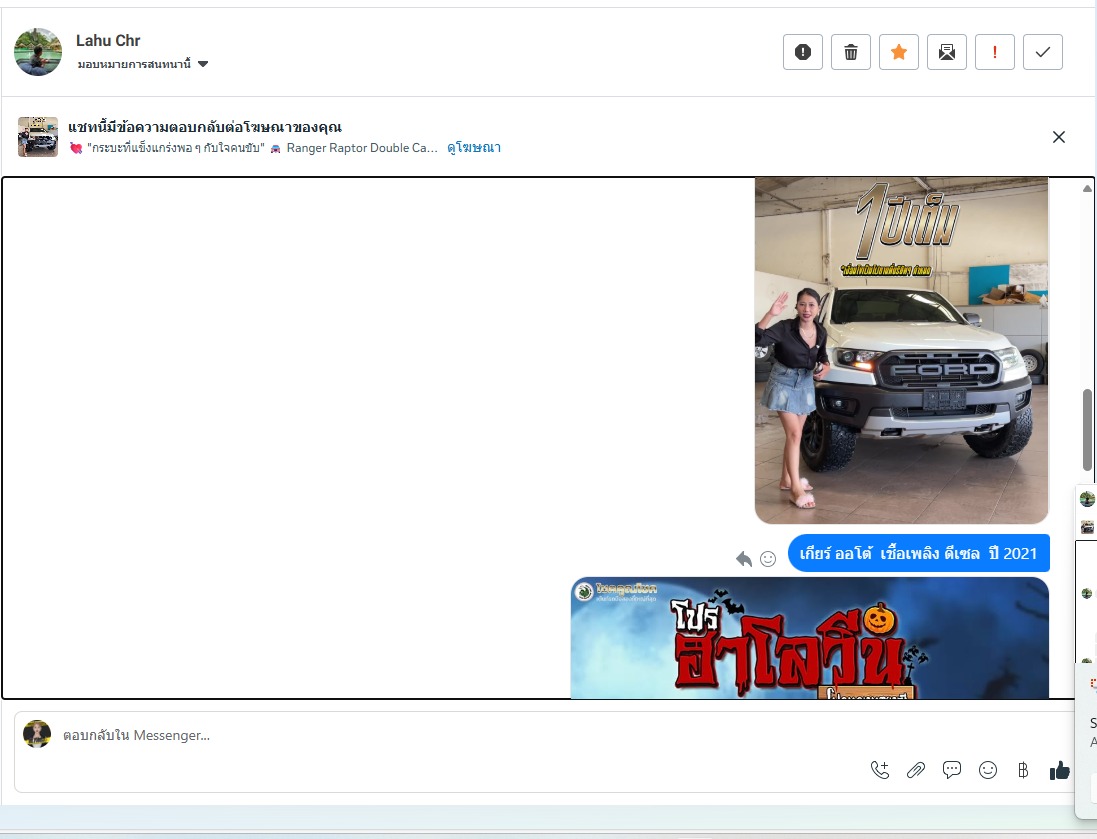This screenshot has height=839, width=1097.
Task: Click the Lahu Chr contact name
Action: click(108, 40)
